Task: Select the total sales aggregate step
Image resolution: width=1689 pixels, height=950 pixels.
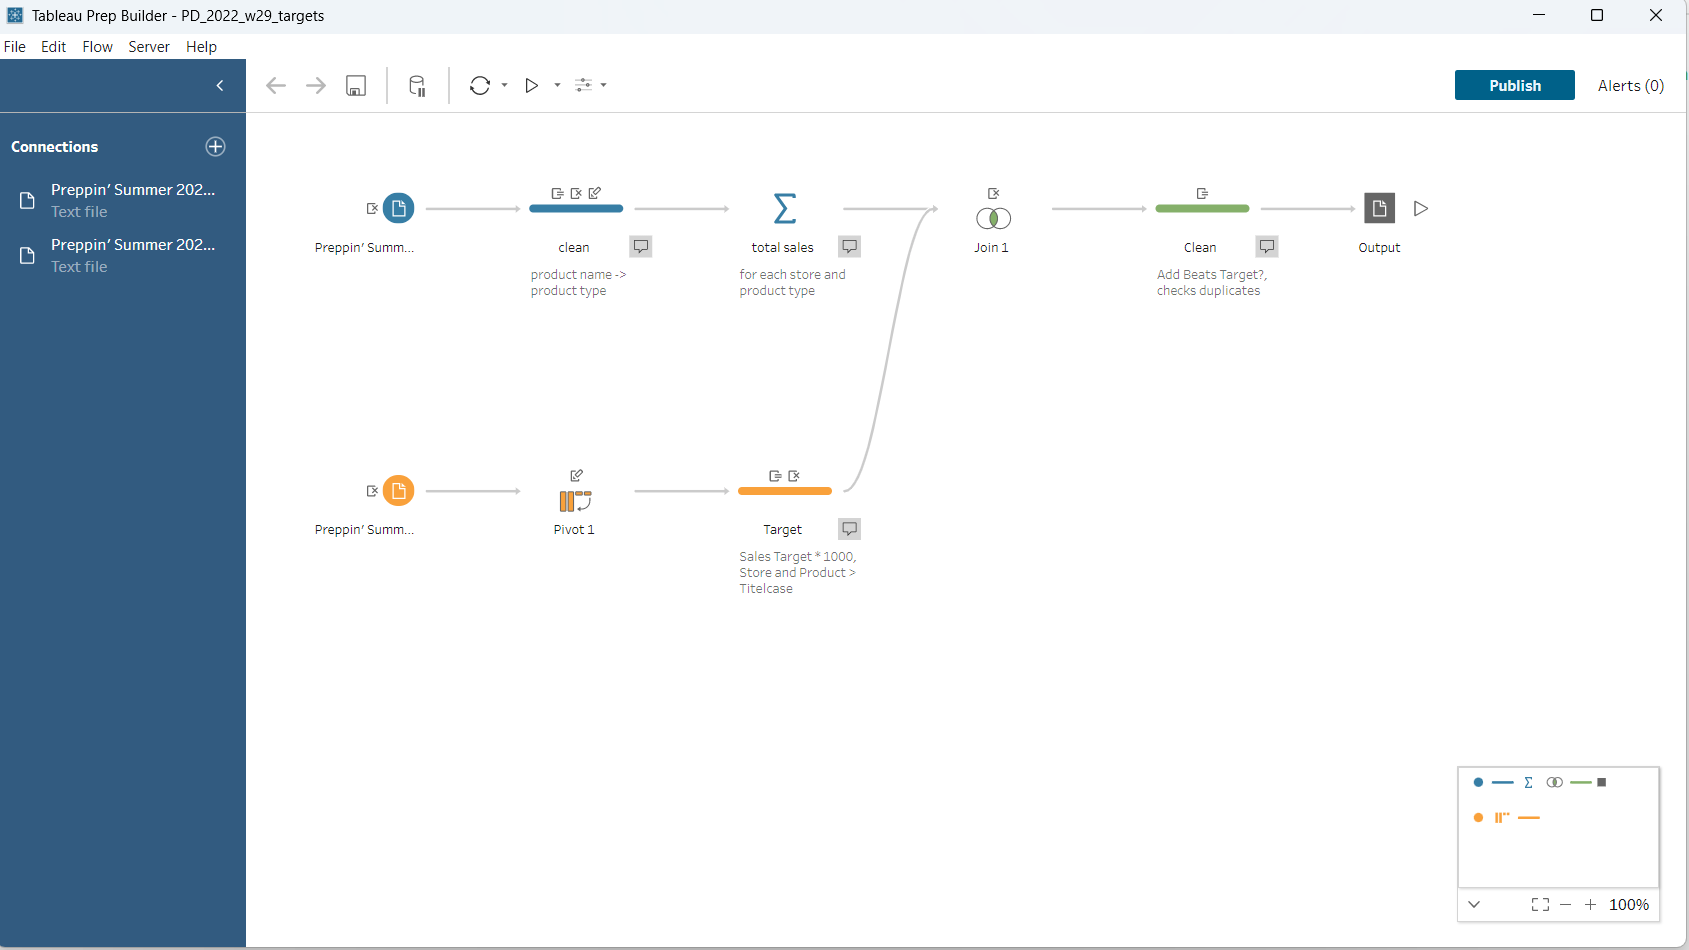Action: click(x=785, y=208)
